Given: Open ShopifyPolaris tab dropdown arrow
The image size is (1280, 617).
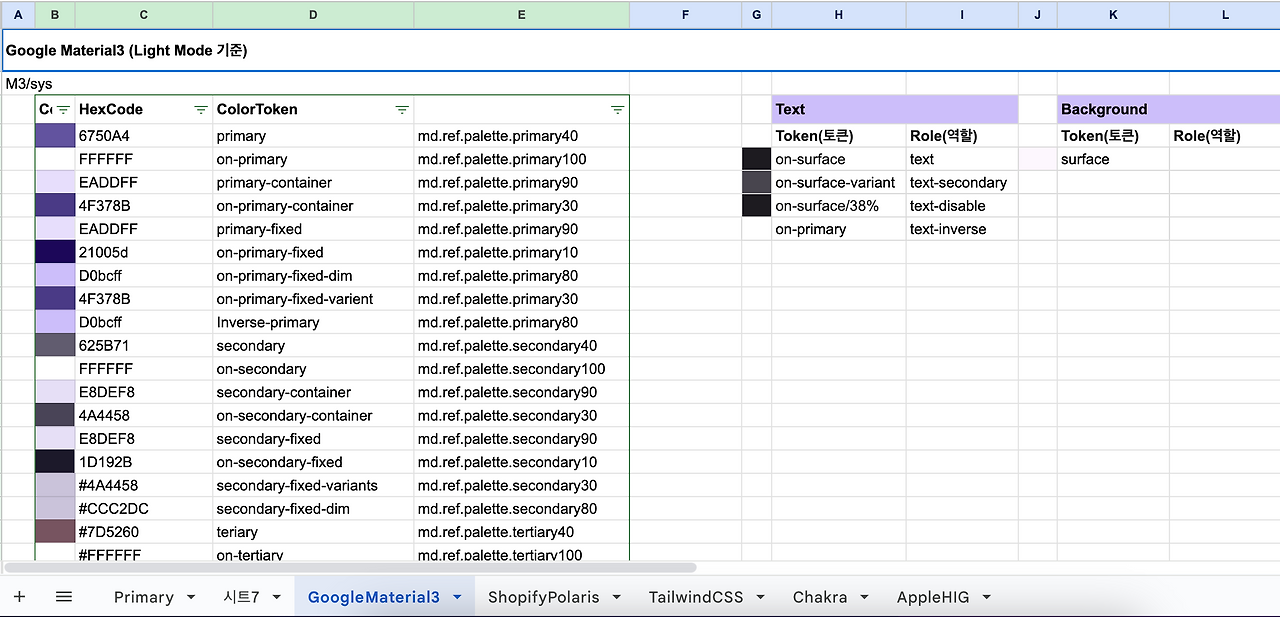Looking at the screenshot, I should point(619,597).
